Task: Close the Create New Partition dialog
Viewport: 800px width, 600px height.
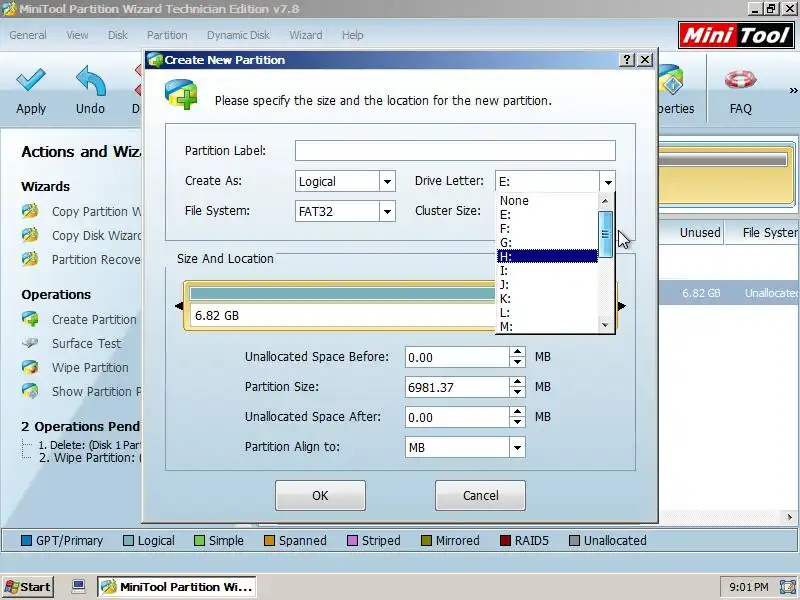Action: click(x=645, y=60)
